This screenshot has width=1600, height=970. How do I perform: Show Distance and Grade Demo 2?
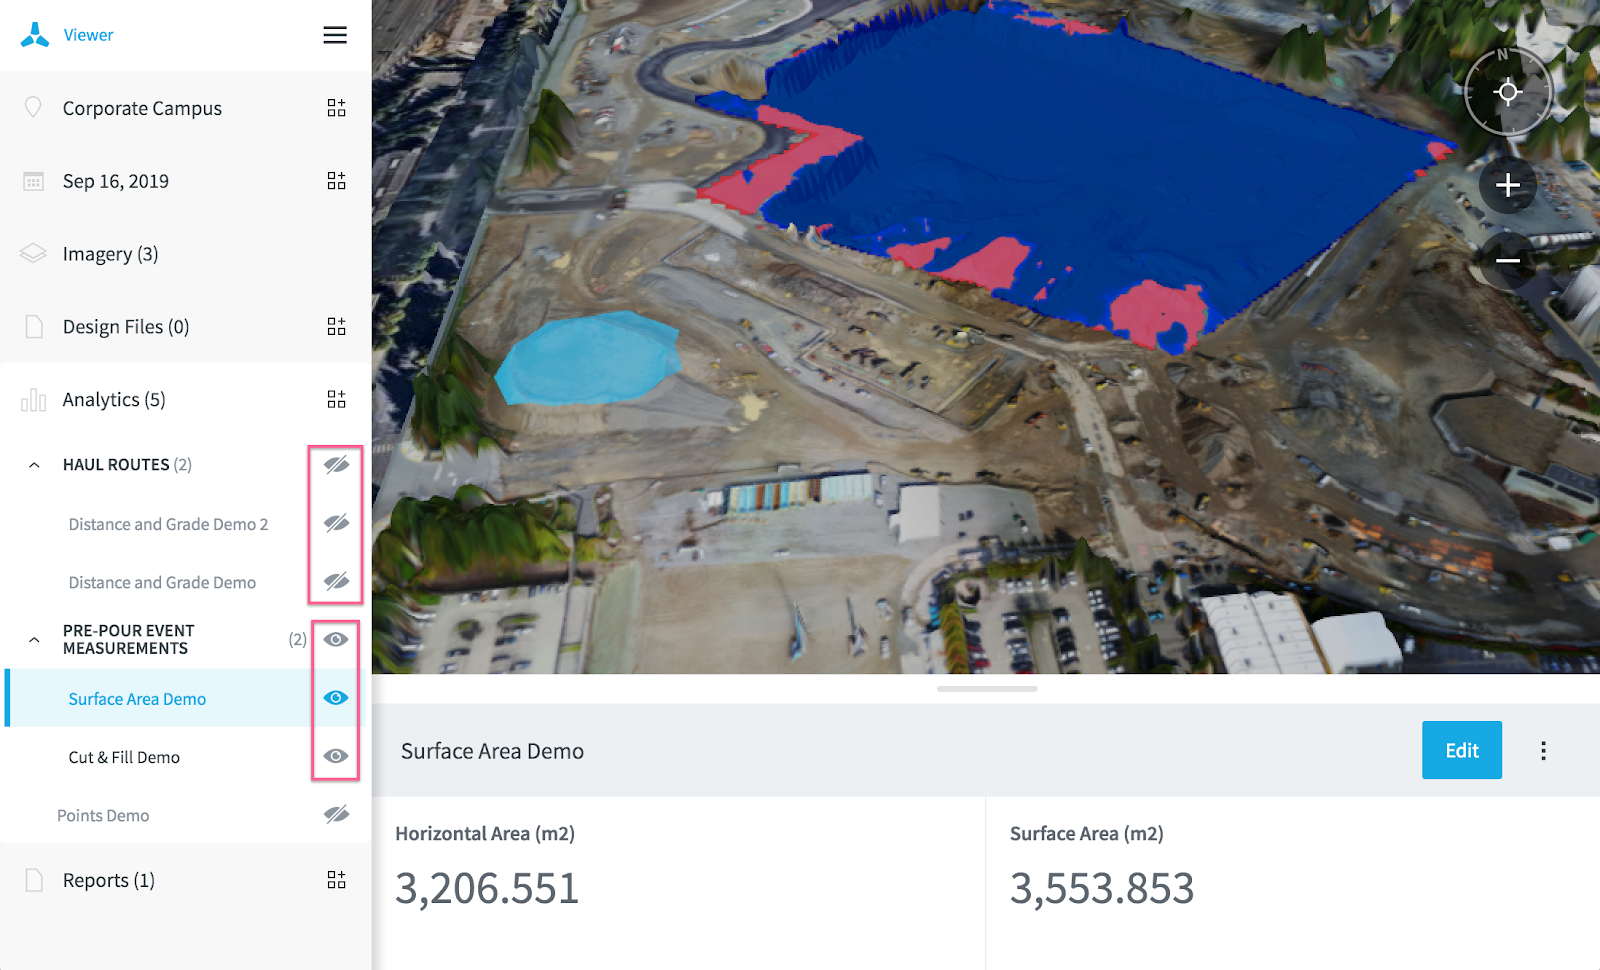[x=336, y=523]
